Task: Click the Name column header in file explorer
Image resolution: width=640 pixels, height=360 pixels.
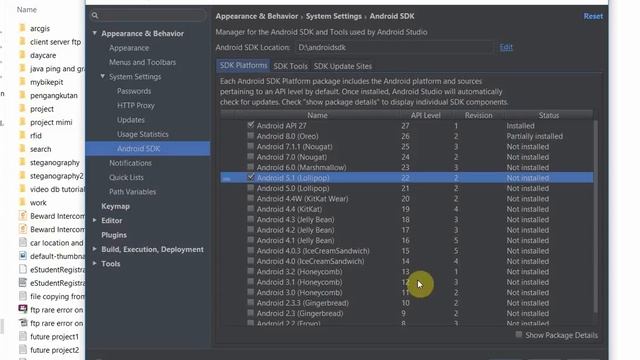Action: click(27, 9)
